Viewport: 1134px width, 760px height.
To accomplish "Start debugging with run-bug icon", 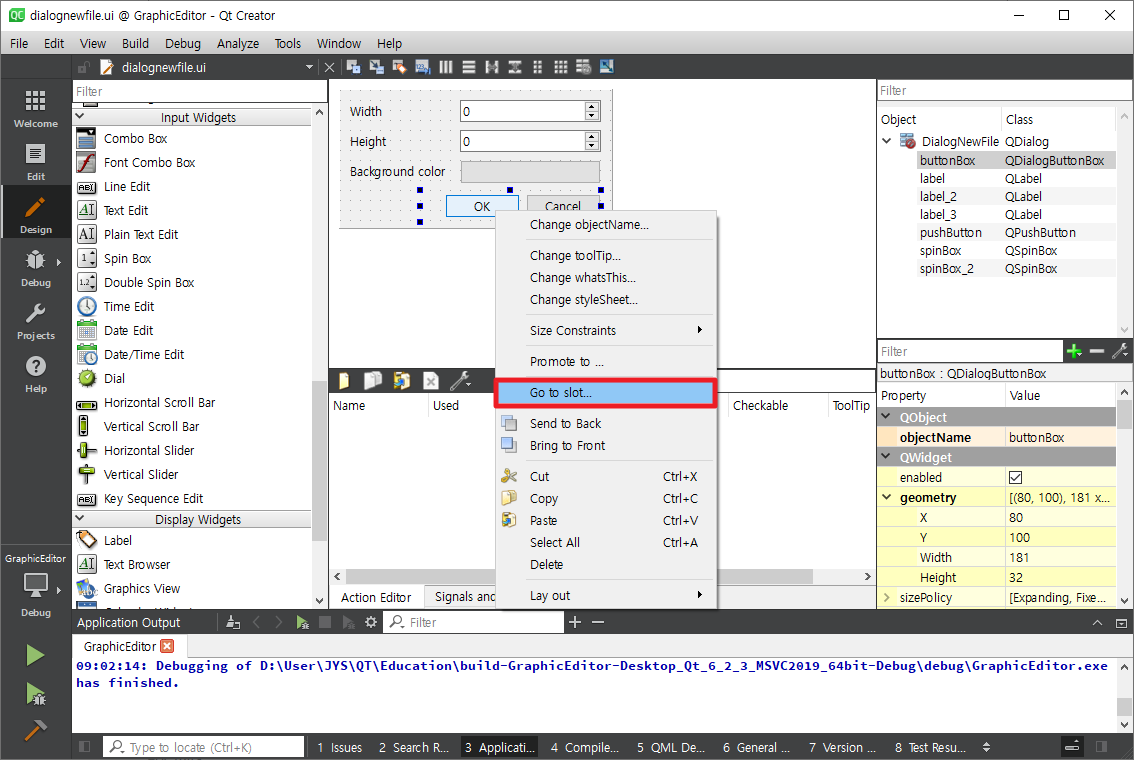I will click(x=35, y=693).
